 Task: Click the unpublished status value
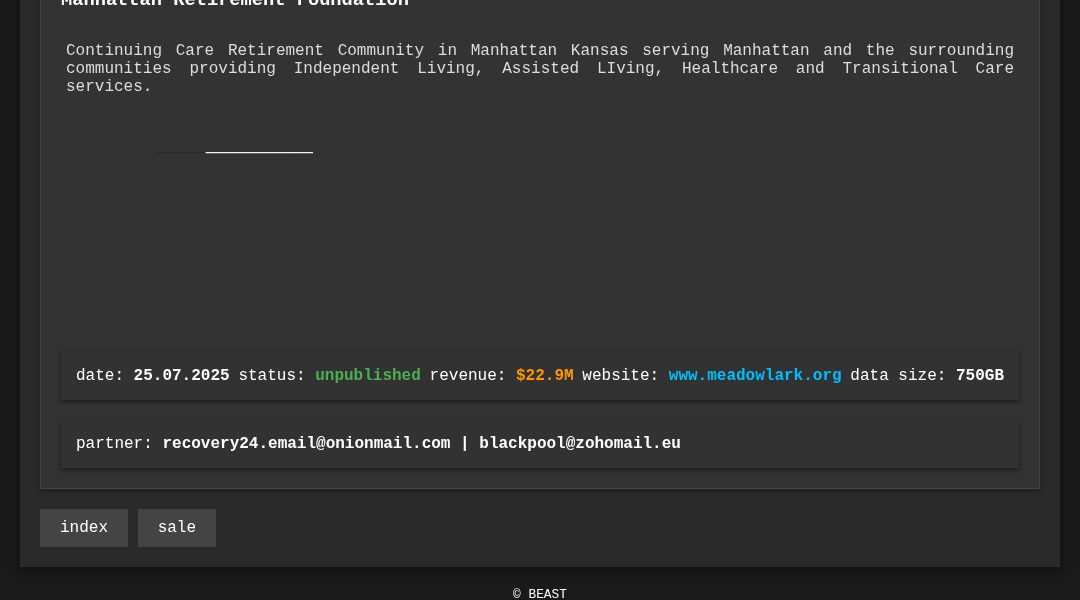[x=368, y=375]
